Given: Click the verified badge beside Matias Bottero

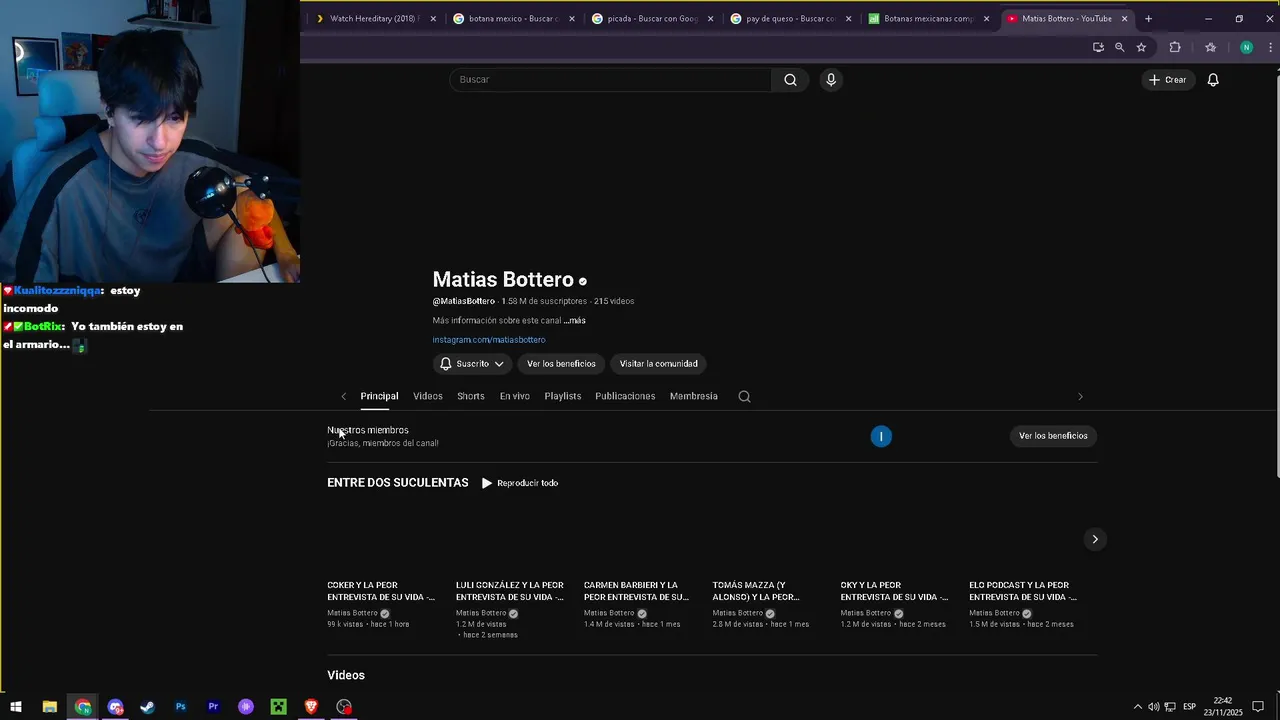Looking at the screenshot, I should coord(582,281).
